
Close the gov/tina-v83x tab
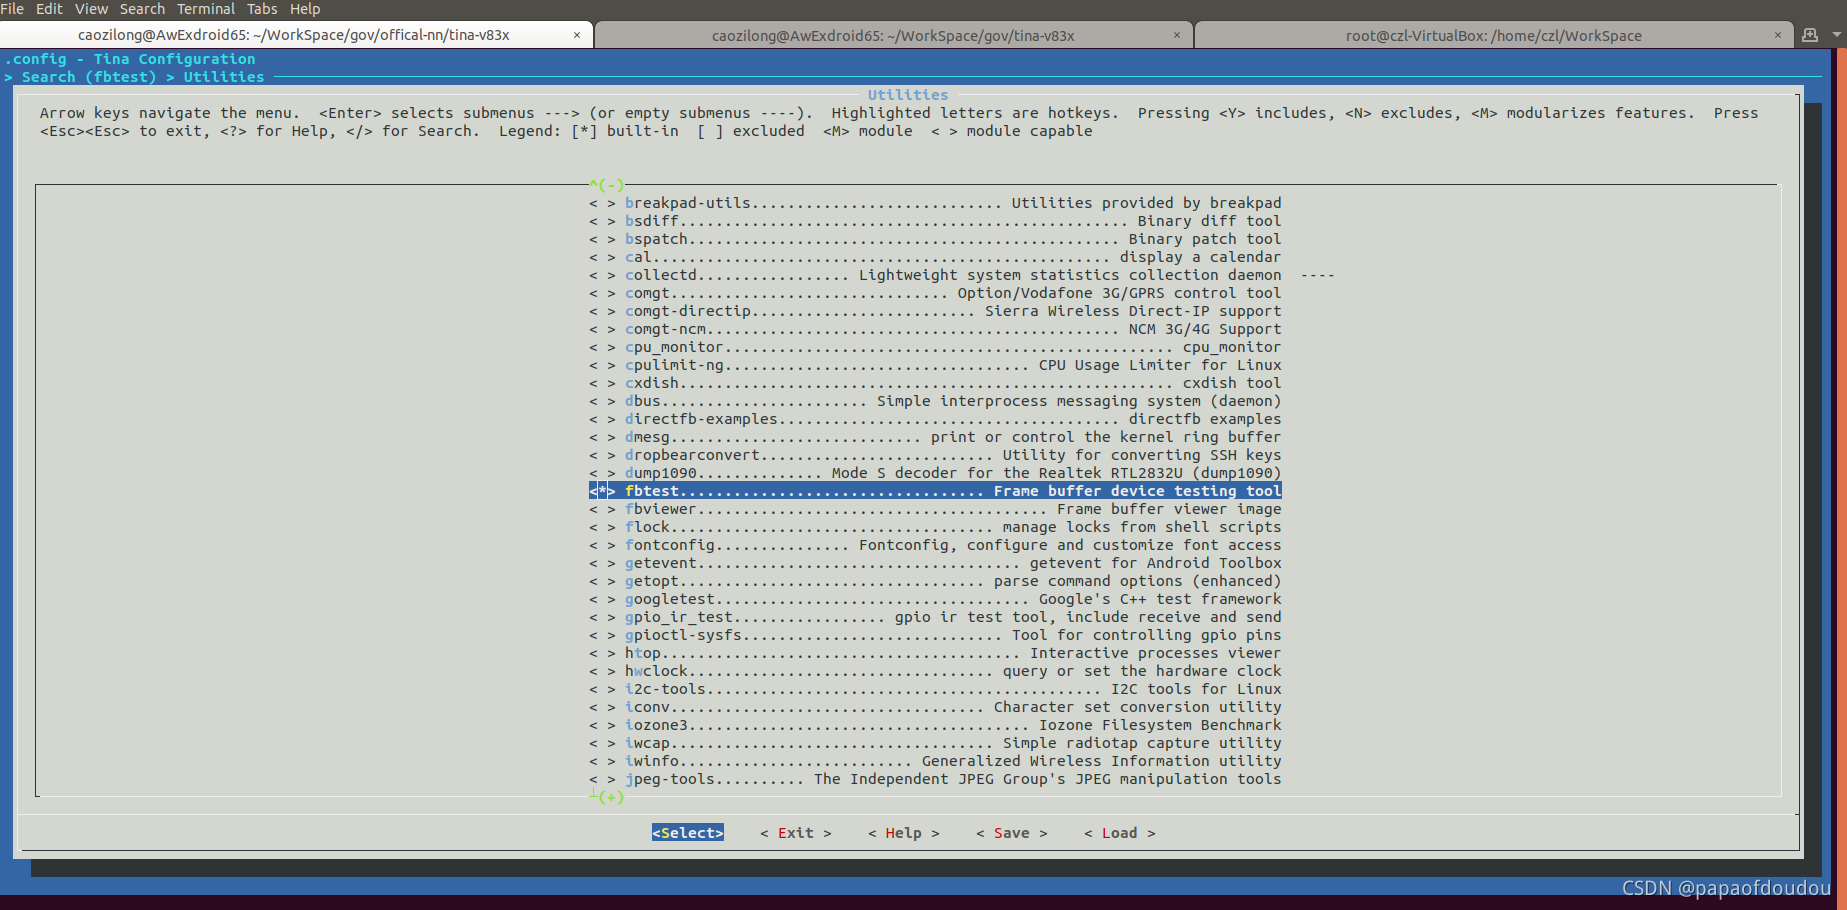(x=1177, y=35)
